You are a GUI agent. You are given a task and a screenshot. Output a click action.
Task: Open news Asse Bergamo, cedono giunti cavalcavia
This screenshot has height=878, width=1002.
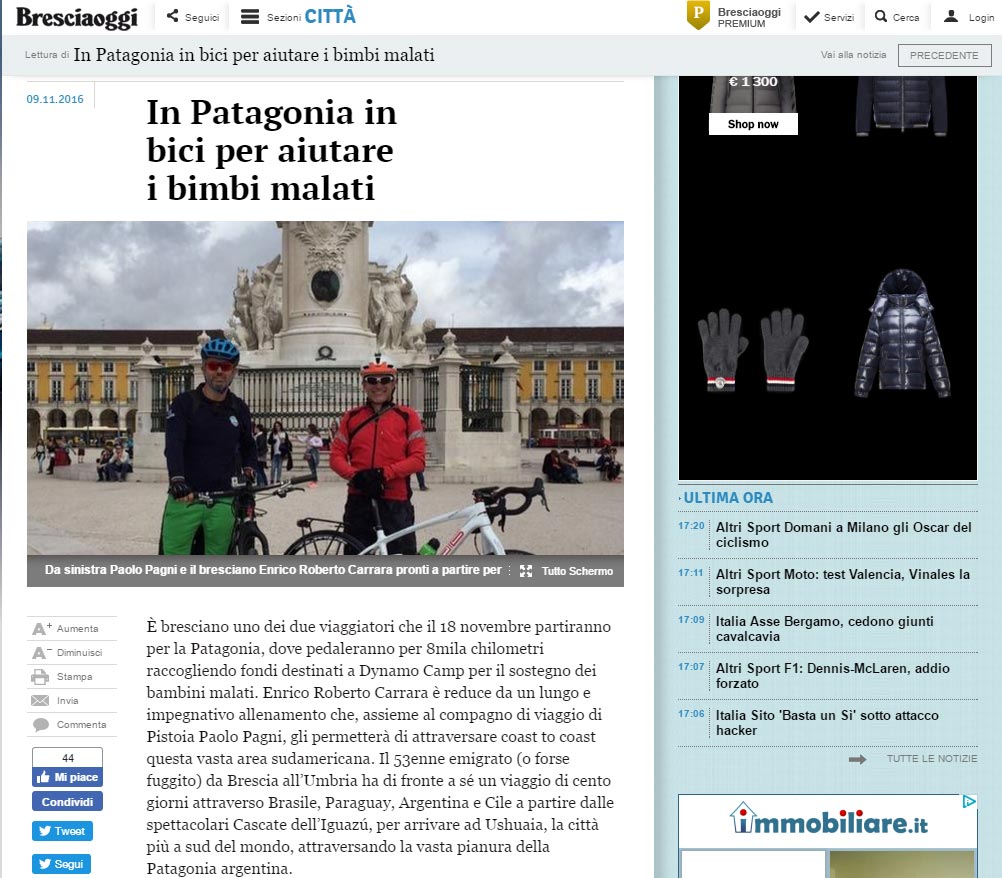pyautogui.click(x=824, y=629)
